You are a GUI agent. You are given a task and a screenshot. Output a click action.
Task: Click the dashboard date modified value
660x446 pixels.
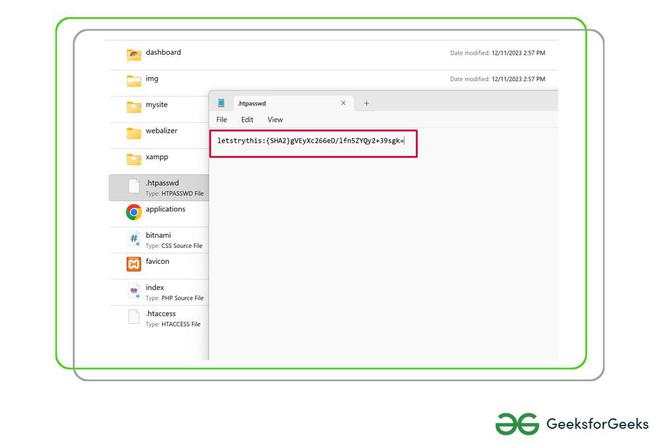518,53
